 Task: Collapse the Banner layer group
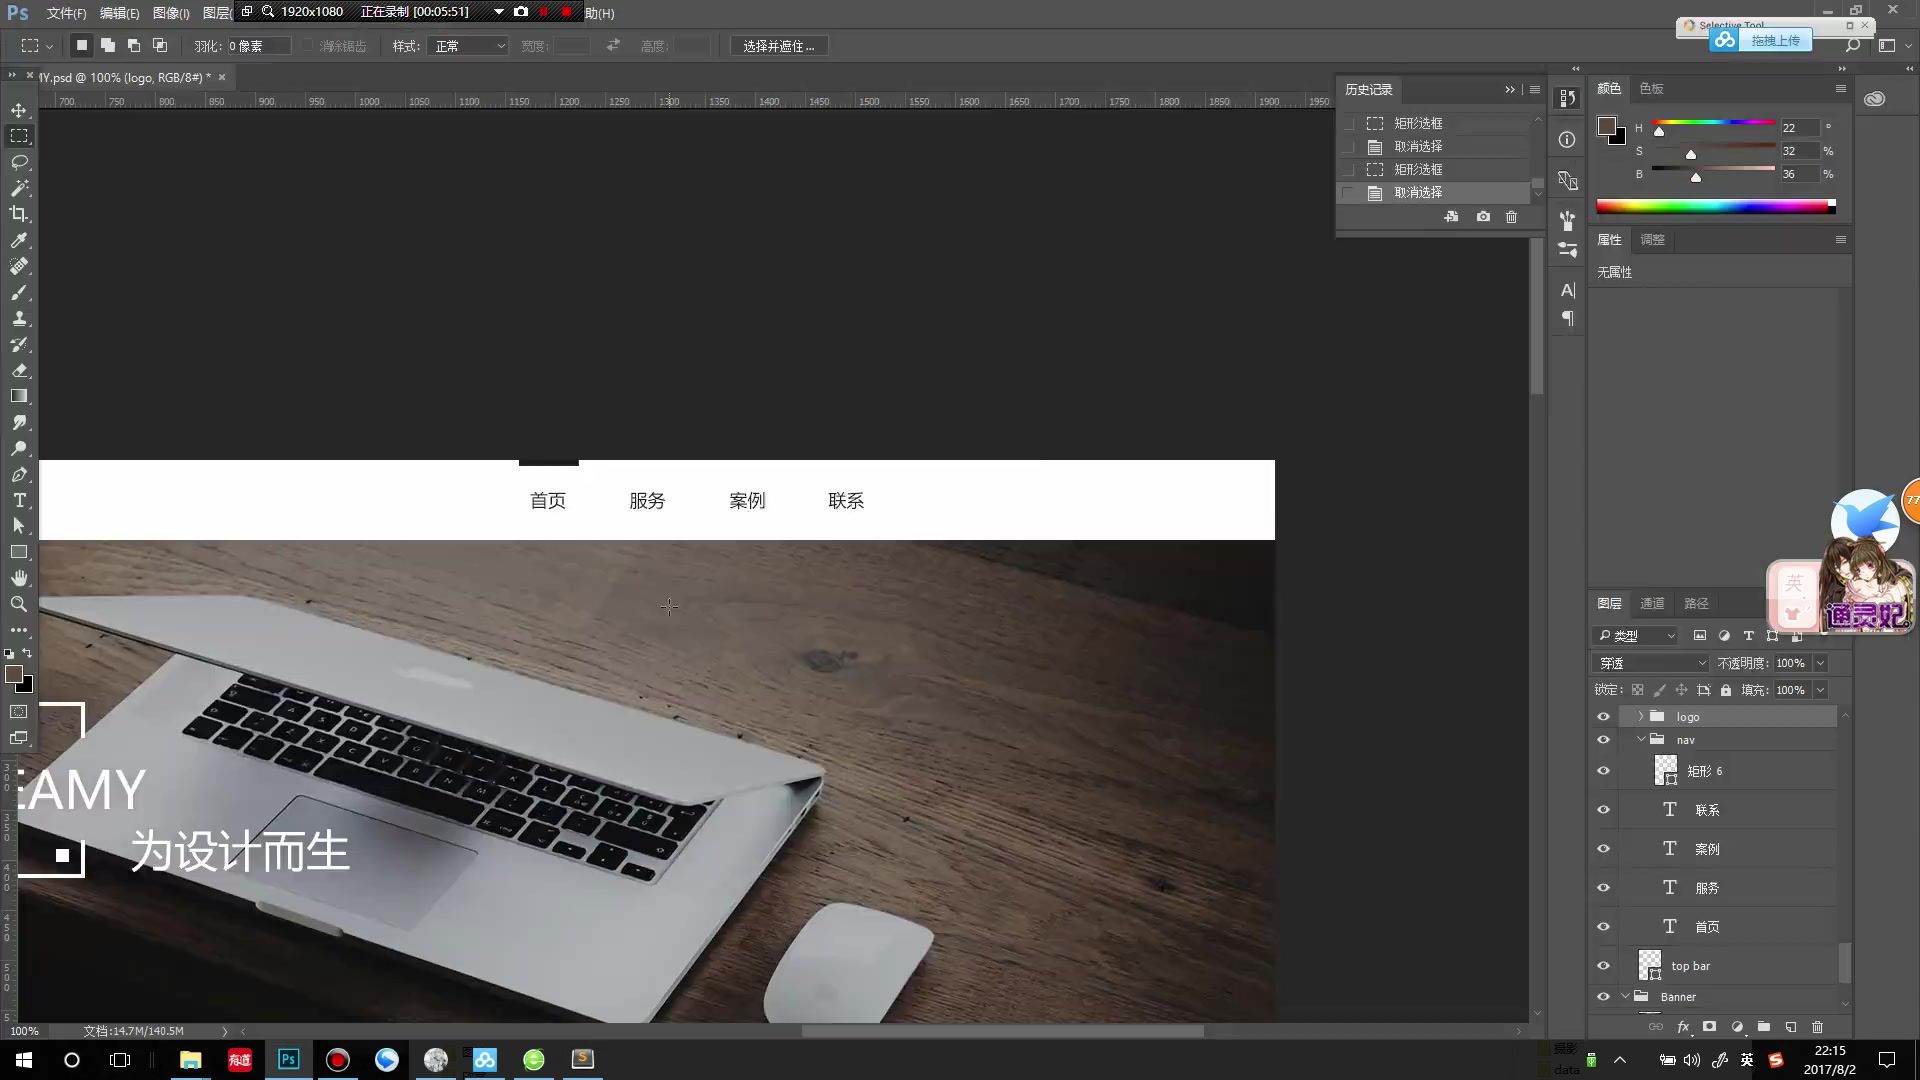coord(1626,996)
